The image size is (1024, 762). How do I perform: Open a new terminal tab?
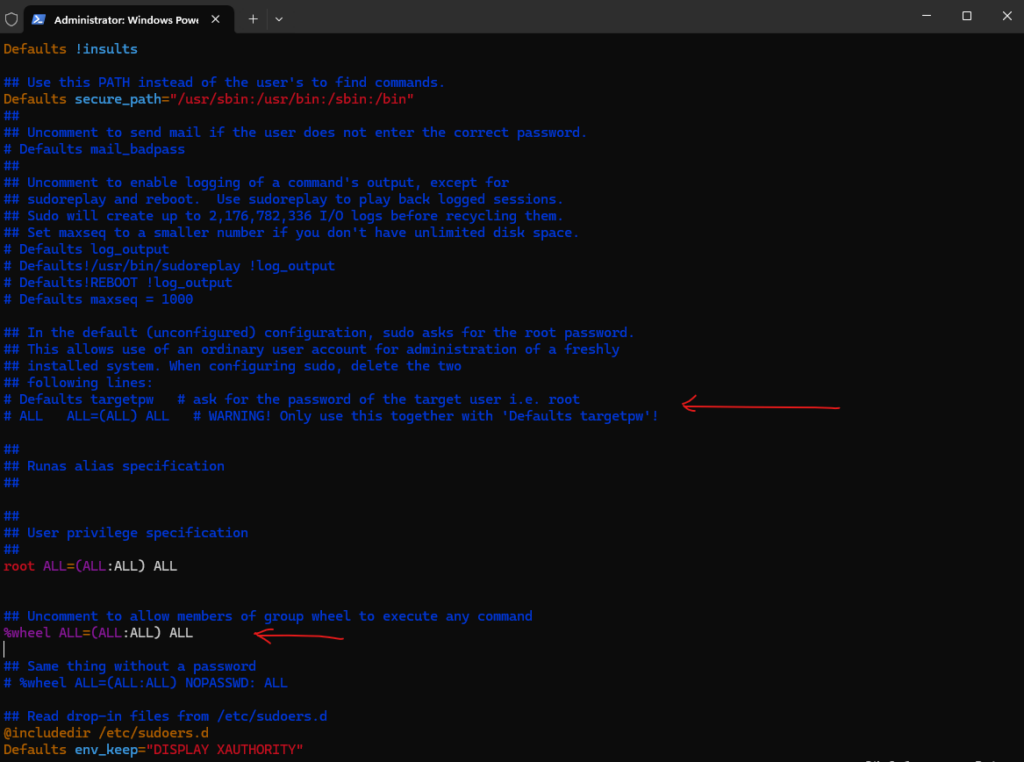[x=253, y=19]
